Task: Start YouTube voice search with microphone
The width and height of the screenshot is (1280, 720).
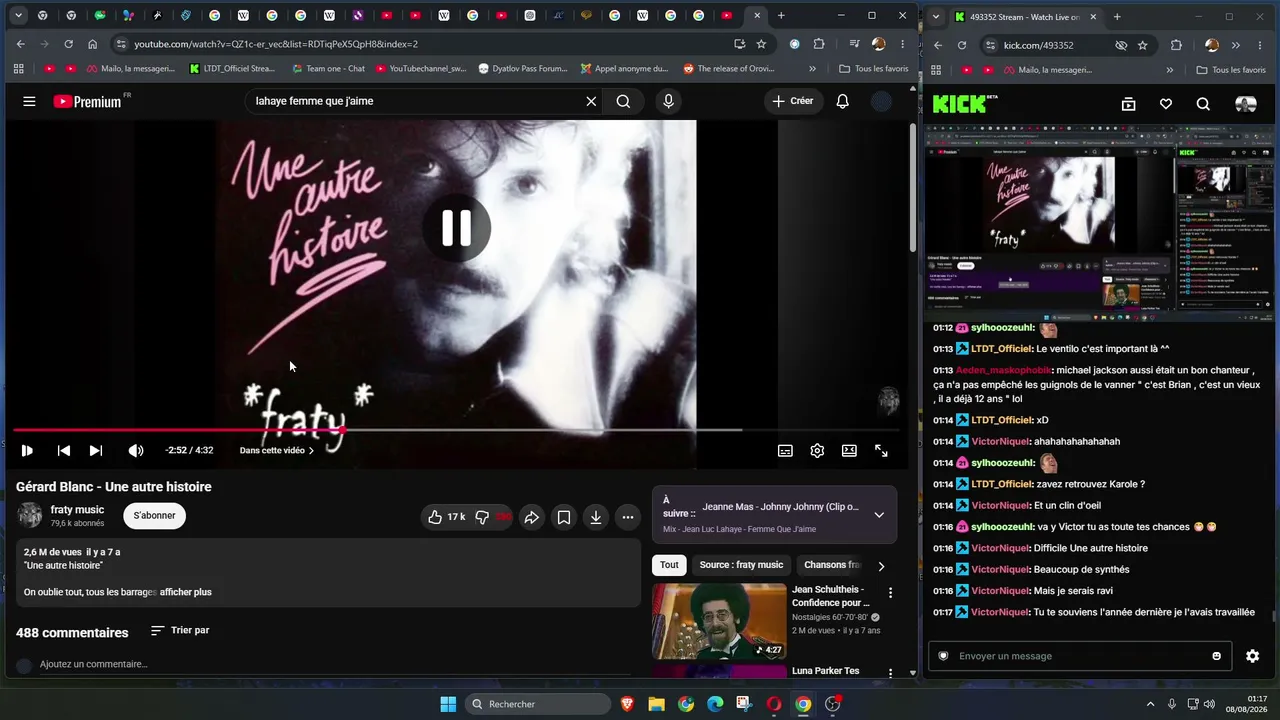Action: [x=668, y=101]
